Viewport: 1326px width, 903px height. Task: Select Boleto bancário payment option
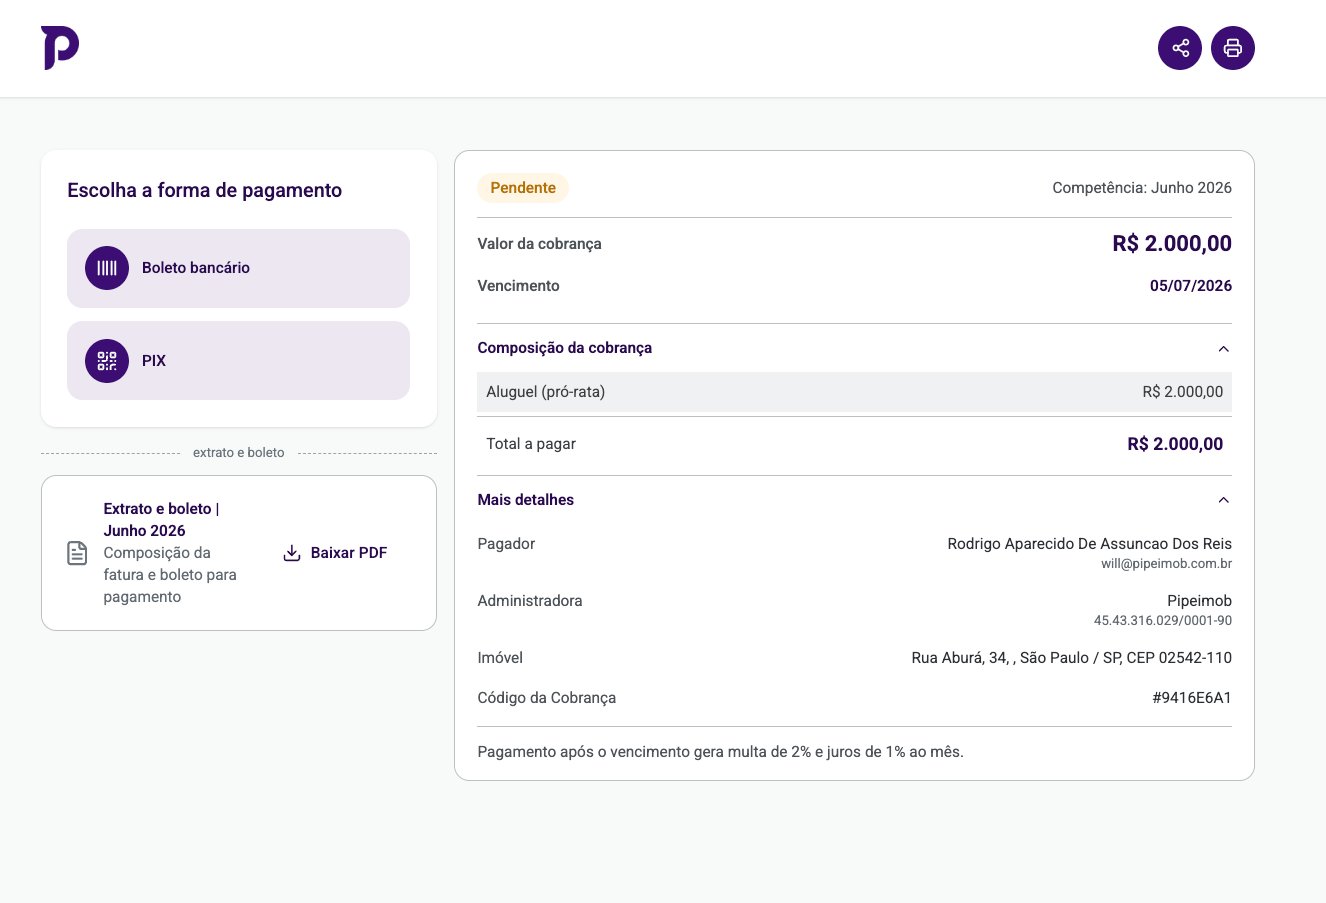click(x=238, y=268)
